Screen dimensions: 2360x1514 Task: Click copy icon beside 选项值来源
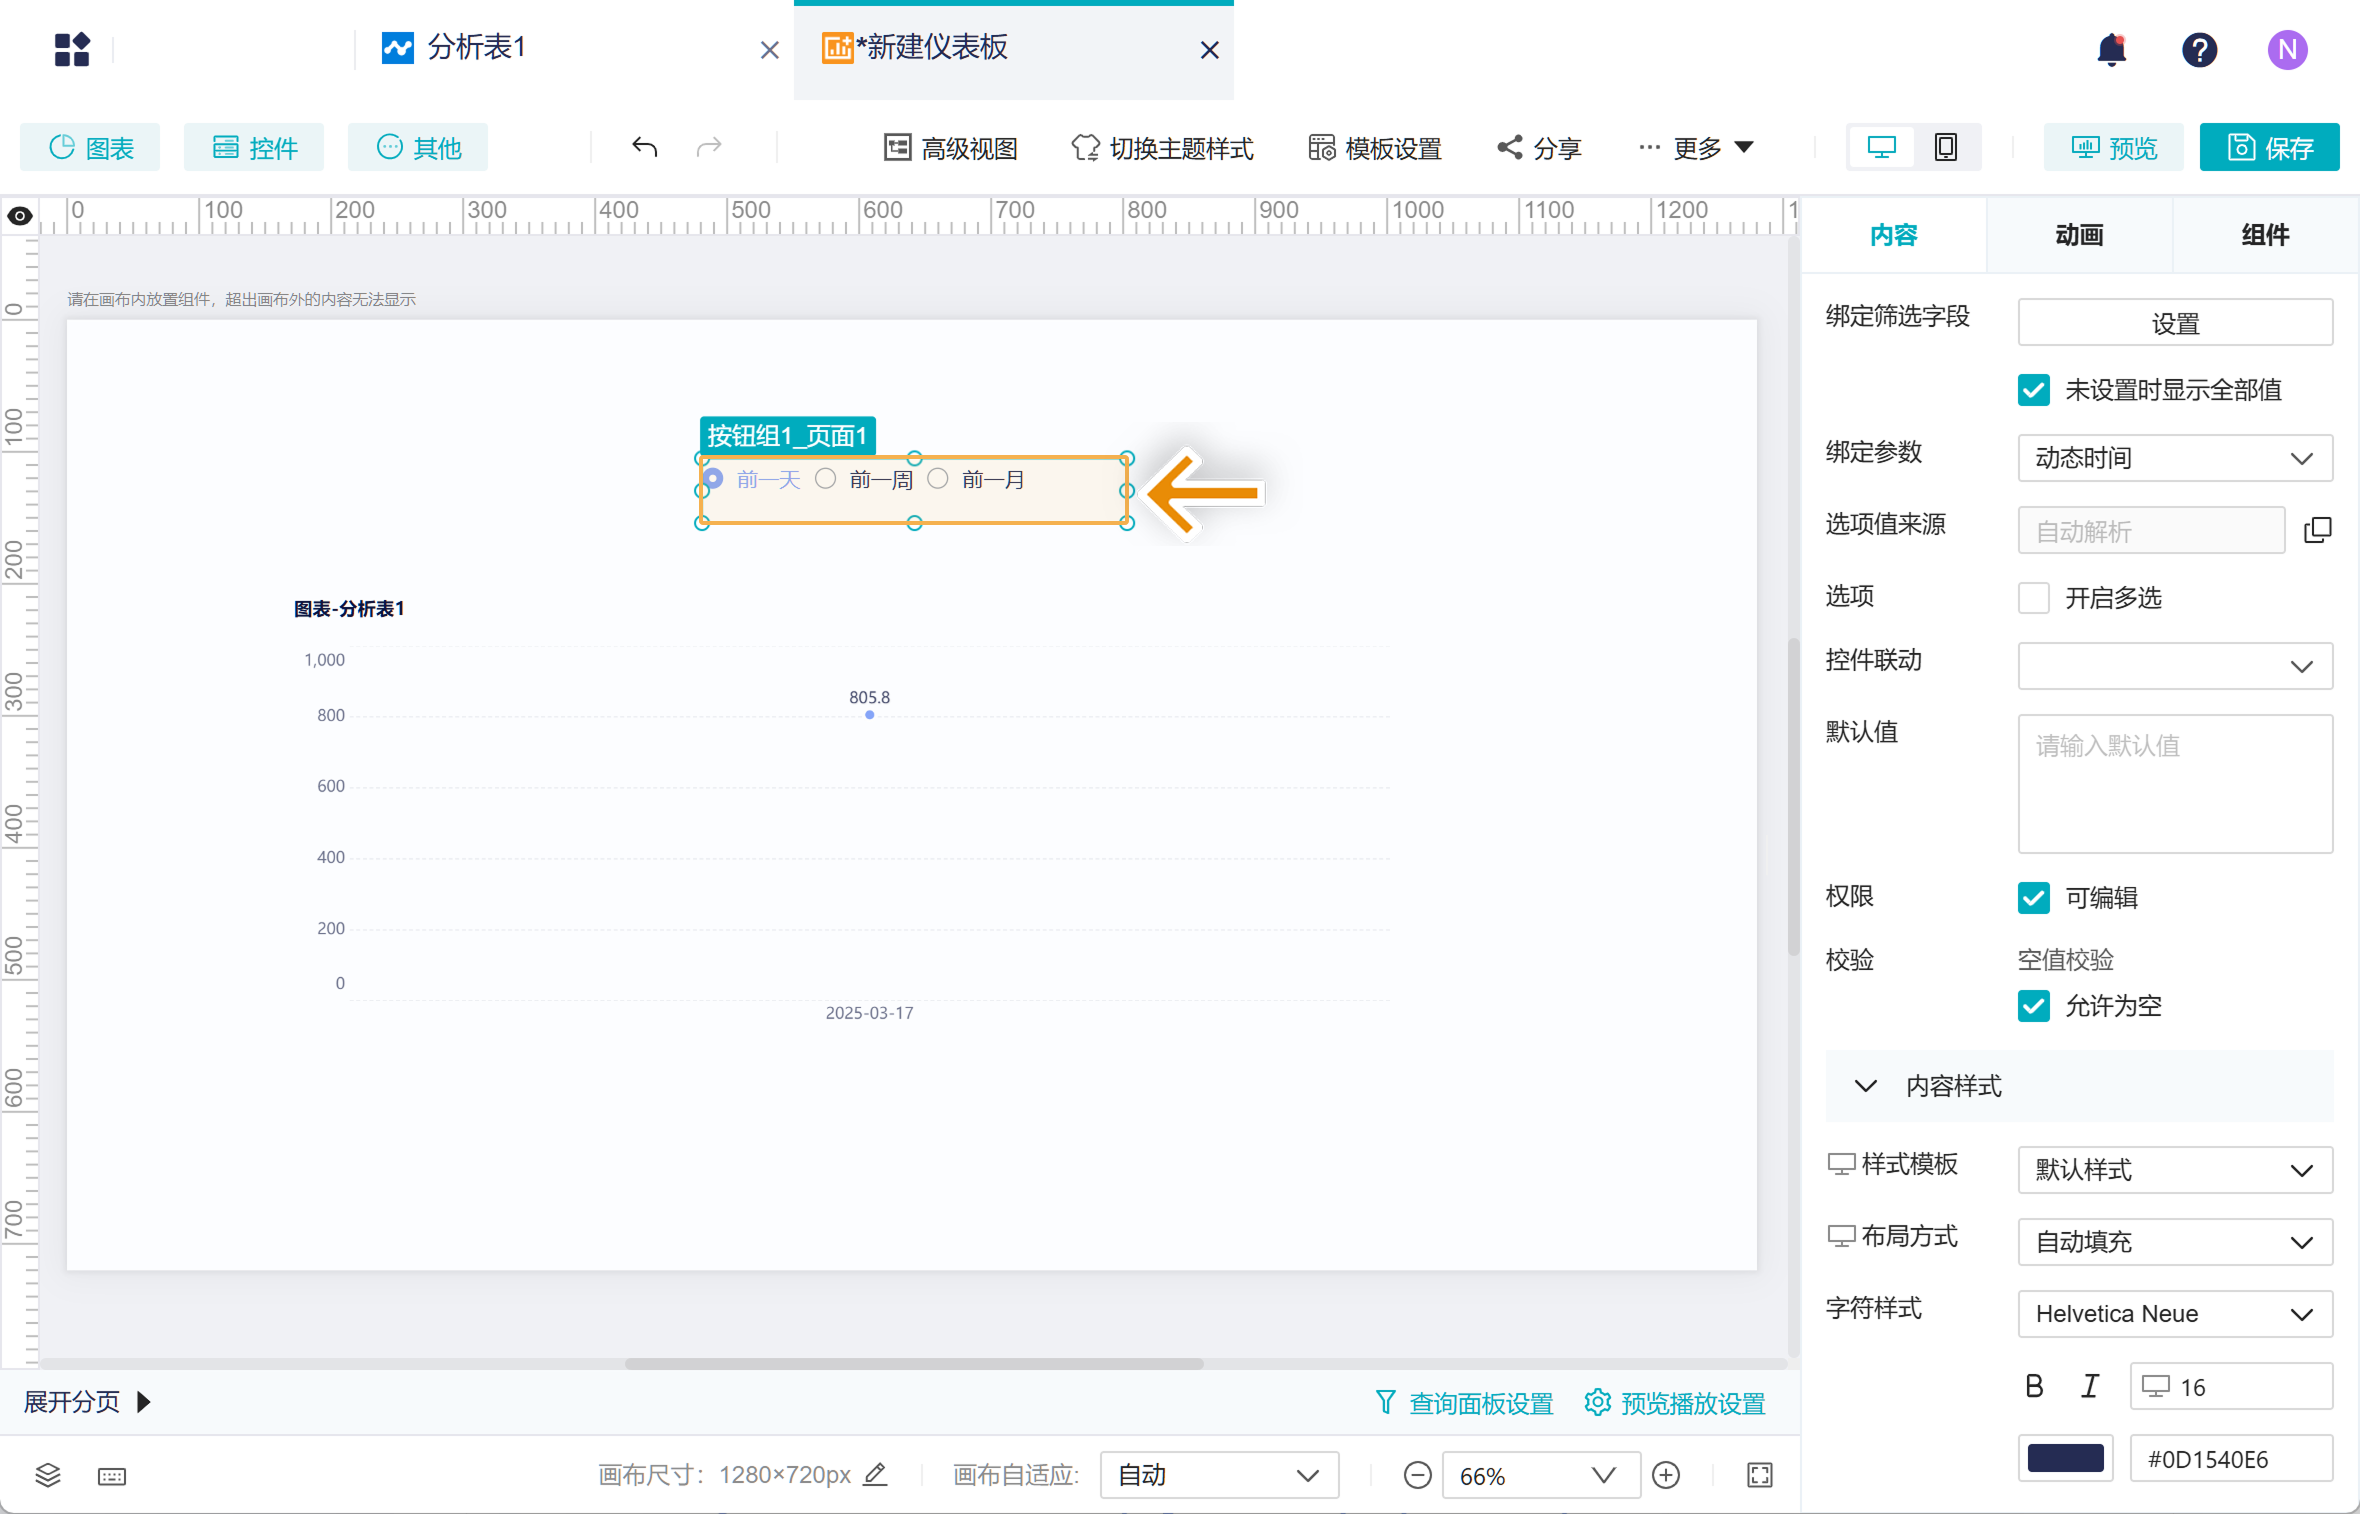click(x=2317, y=530)
